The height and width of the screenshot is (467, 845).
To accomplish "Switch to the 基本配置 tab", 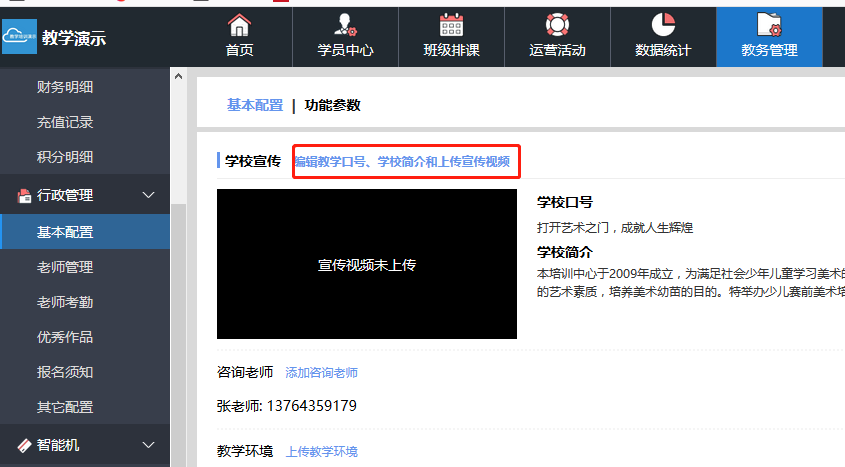I will [x=255, y=105].
